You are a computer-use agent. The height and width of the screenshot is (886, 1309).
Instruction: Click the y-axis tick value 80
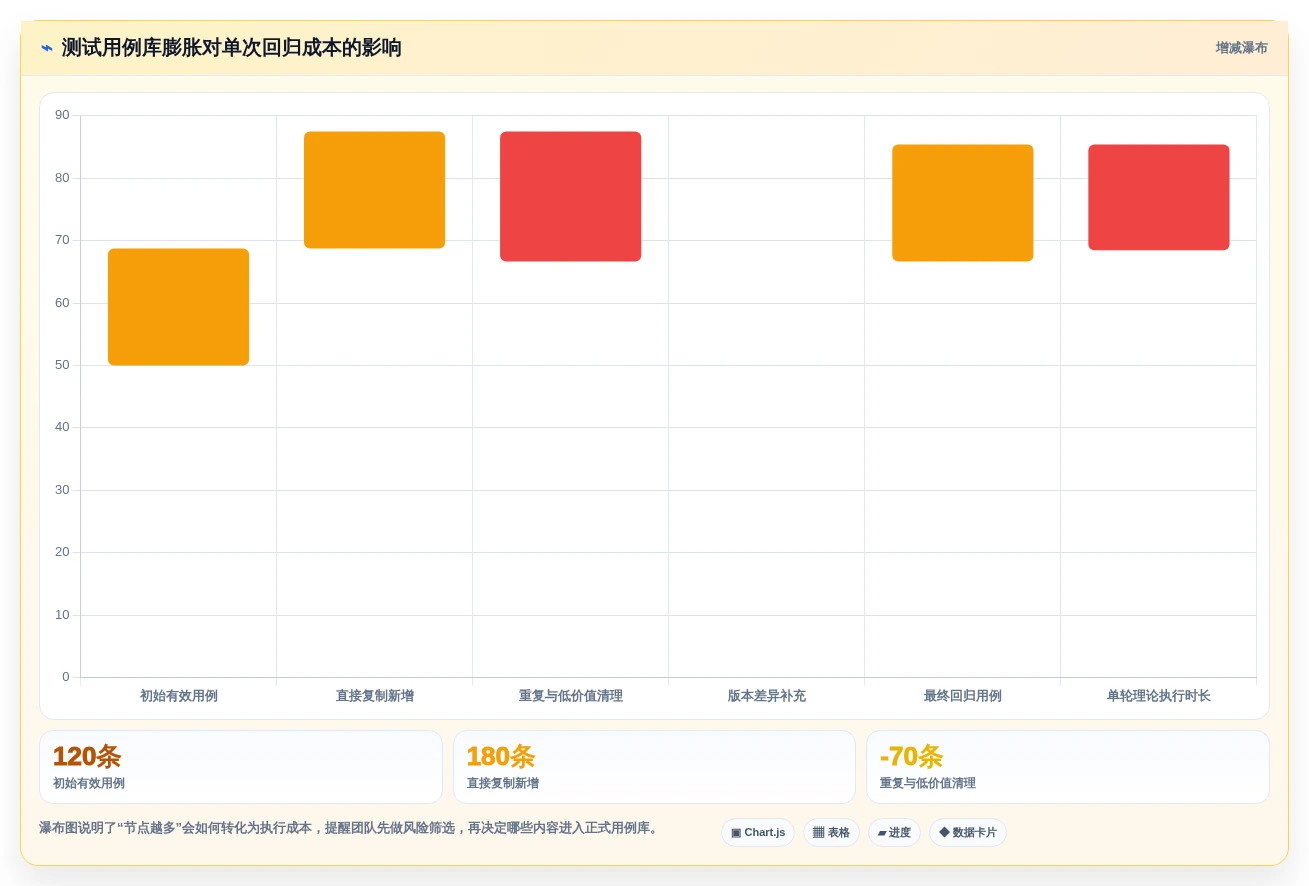click(62, 178)
